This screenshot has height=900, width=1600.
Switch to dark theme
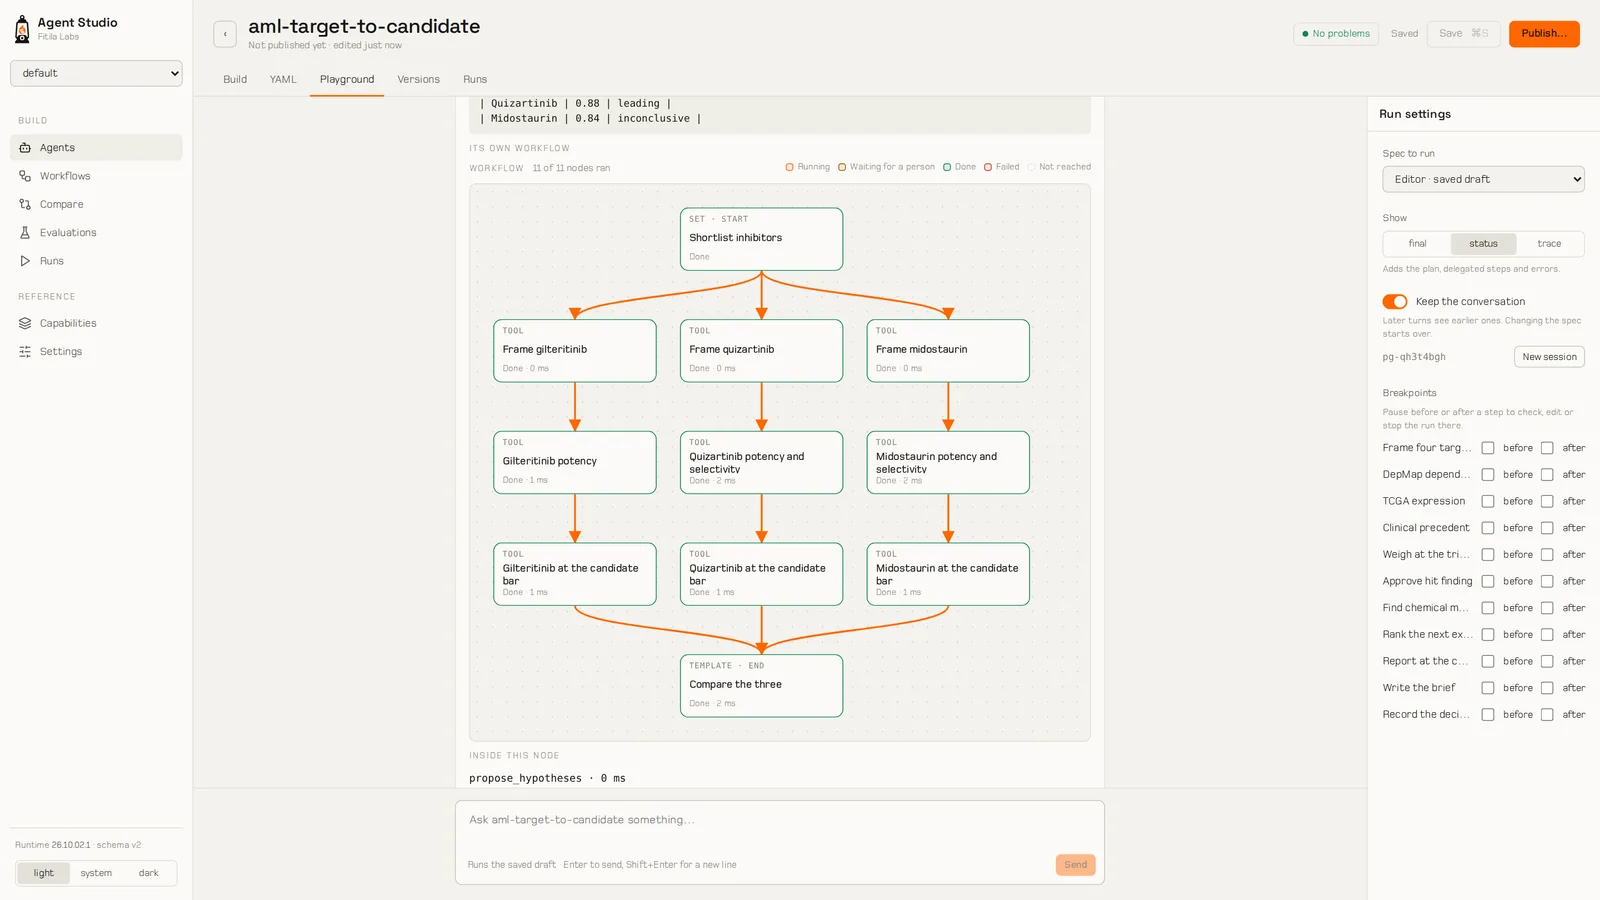(x=149, y=873)
